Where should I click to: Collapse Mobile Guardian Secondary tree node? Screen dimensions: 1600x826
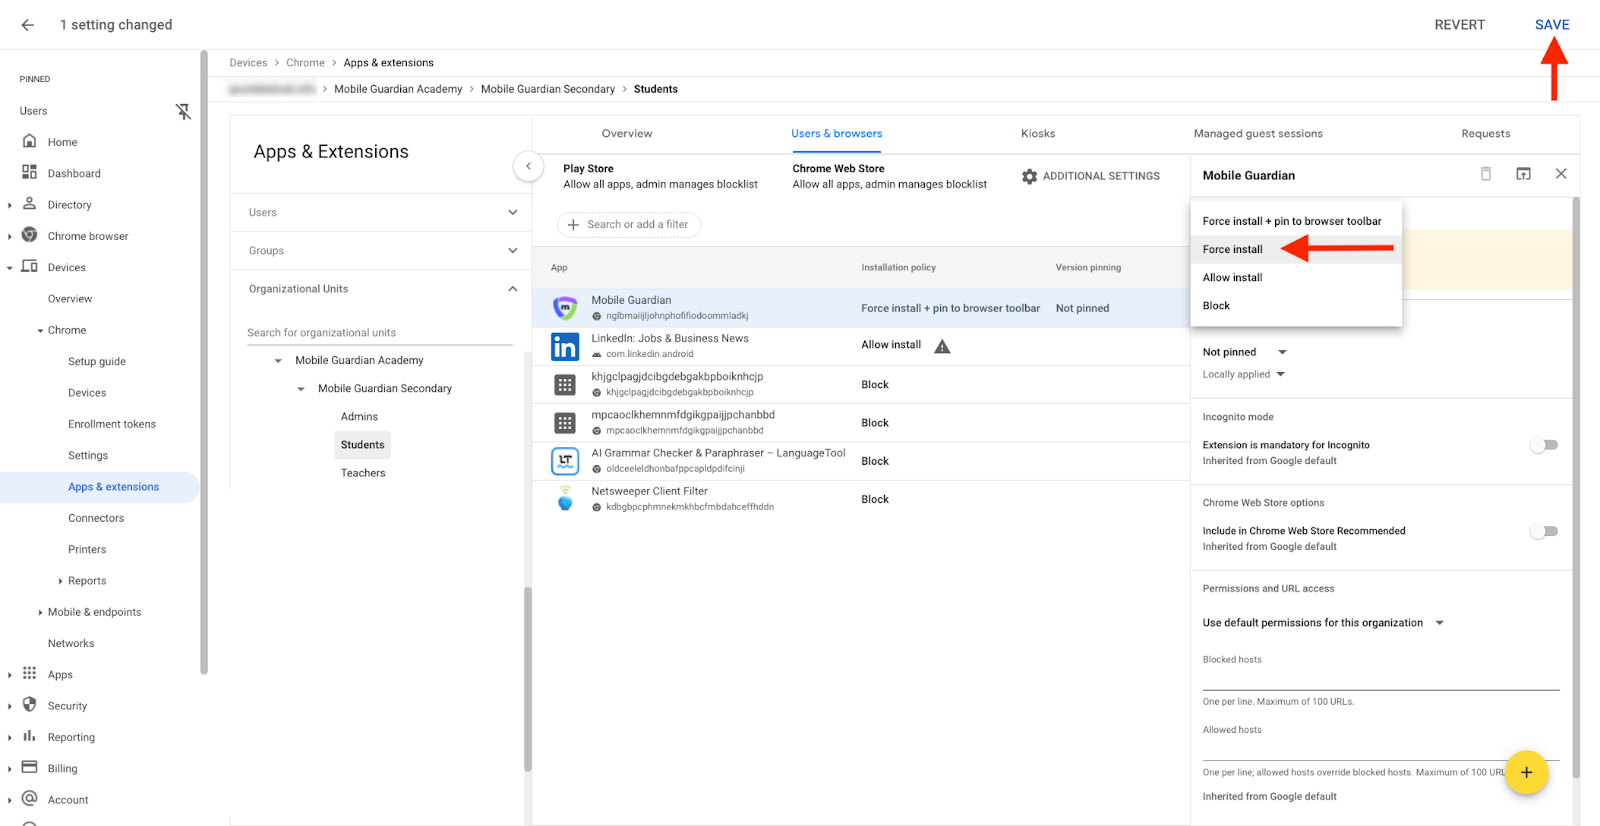pyautogui.click(x=301, y=389)
